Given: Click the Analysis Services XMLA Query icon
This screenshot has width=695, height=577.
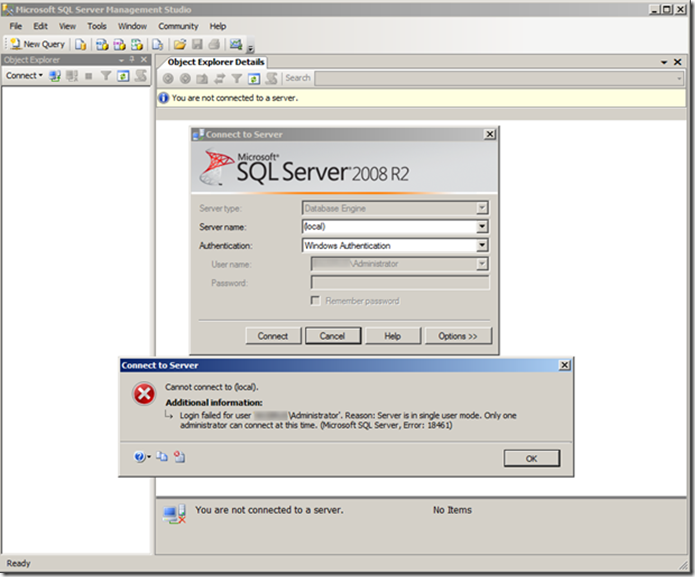Looking at the screenshot, I should click(x=137, y=44).
